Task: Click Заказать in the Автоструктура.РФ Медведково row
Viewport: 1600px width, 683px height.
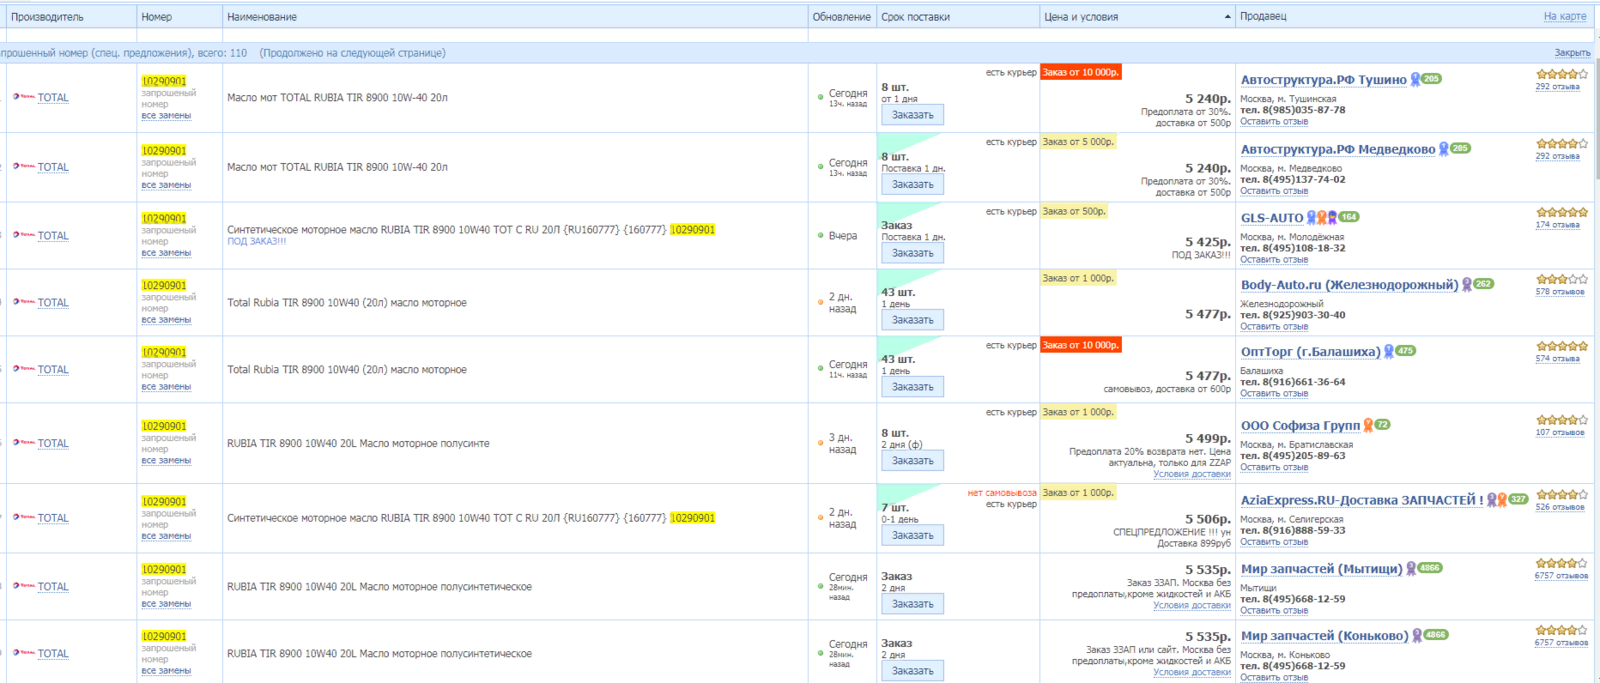Action: click(912, 184)
